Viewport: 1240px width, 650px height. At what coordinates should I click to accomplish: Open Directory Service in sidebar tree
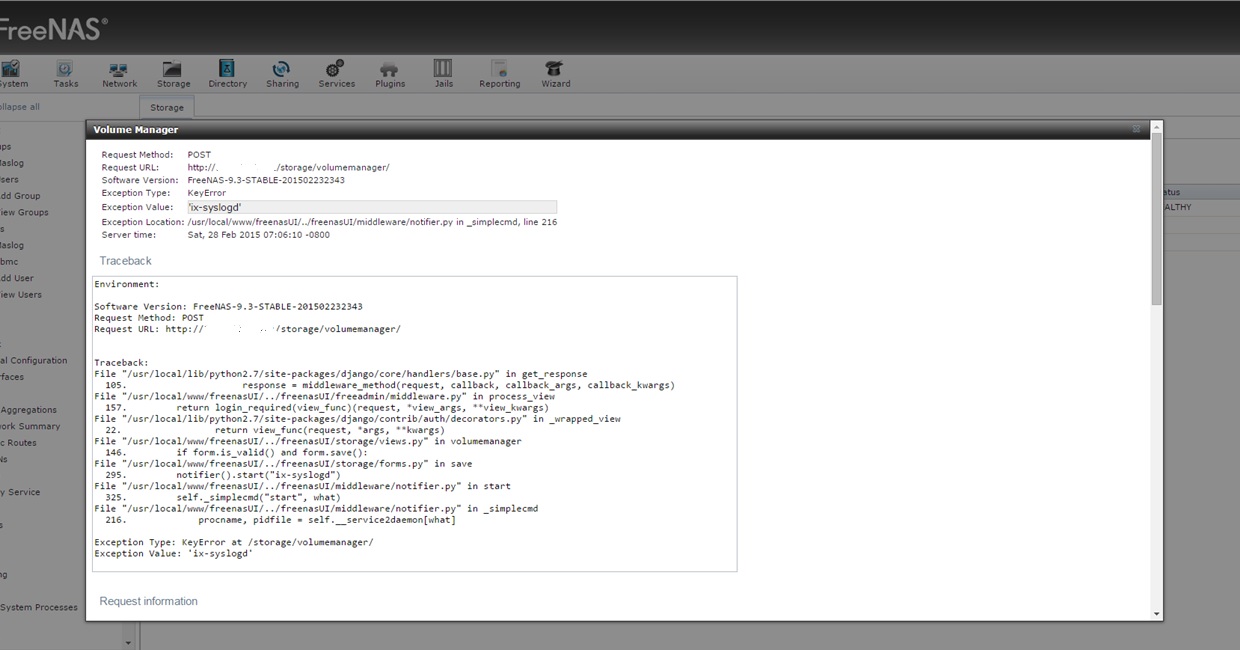pos(20,491)
